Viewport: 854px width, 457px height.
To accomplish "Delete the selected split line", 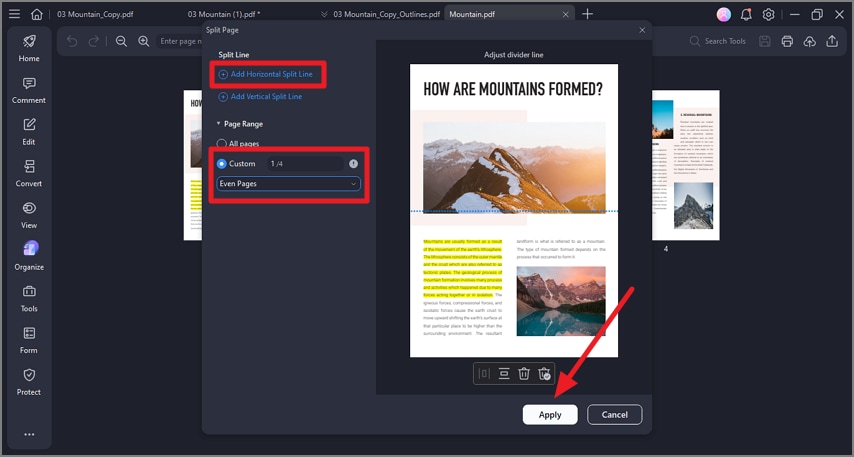I will (x=524, y=374).
